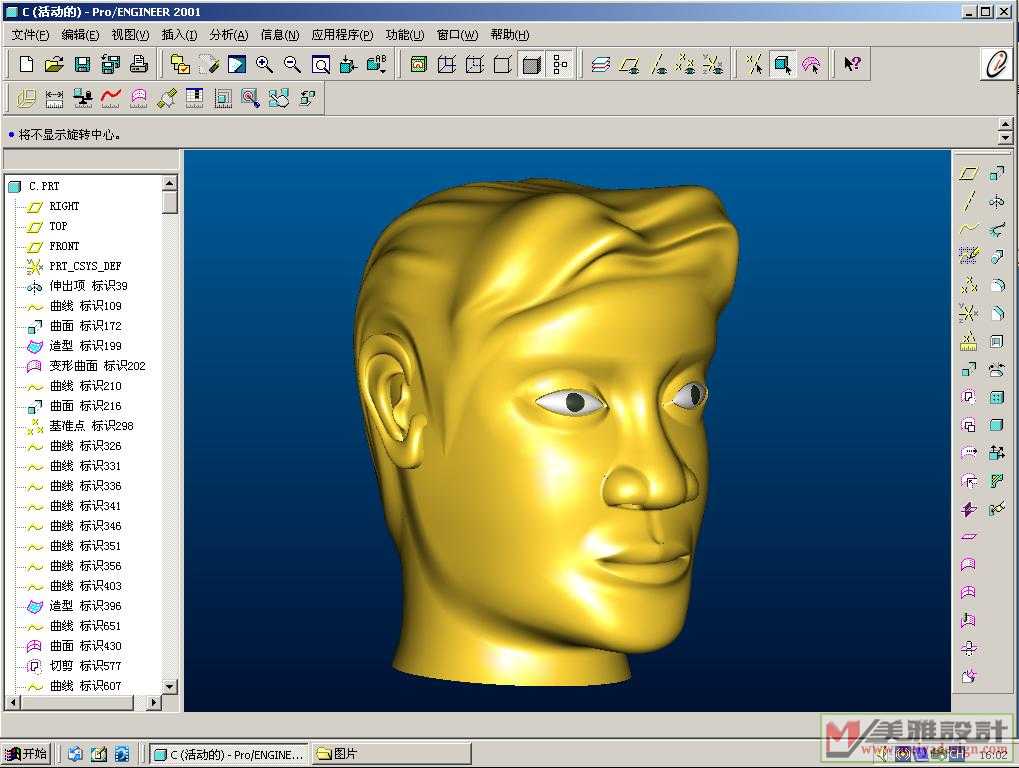Open the 帮助(H) menu

coord(510,34)
